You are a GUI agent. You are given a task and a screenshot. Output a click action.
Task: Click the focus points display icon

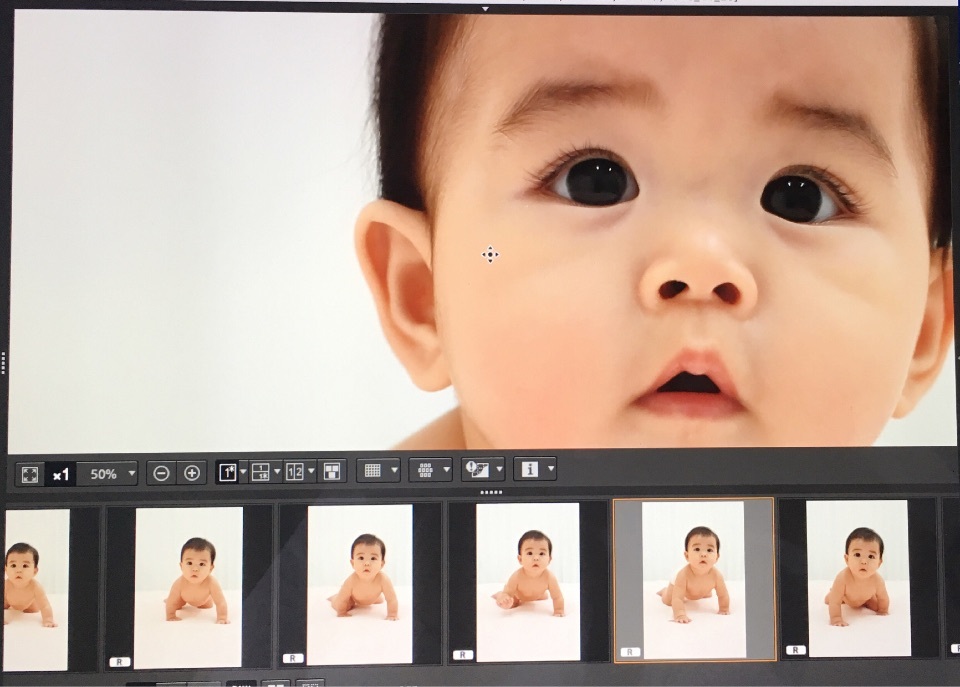coord(425,470)
